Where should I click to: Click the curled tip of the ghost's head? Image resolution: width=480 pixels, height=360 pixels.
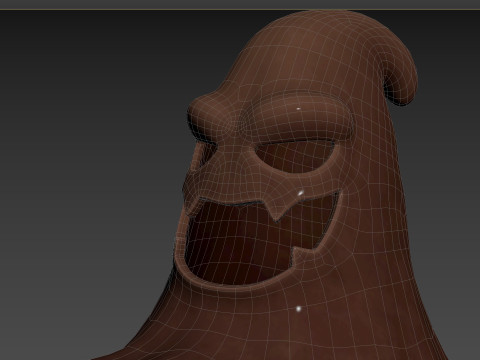(x=400, y=83)
